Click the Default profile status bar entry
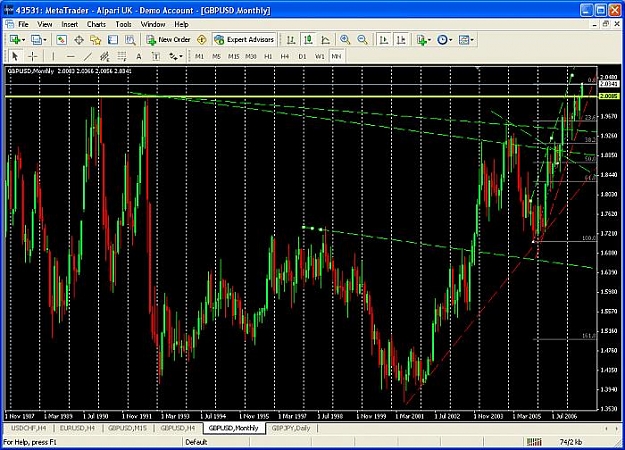The height and width of the screenshot is (450, 625). [x=196, y=442]
